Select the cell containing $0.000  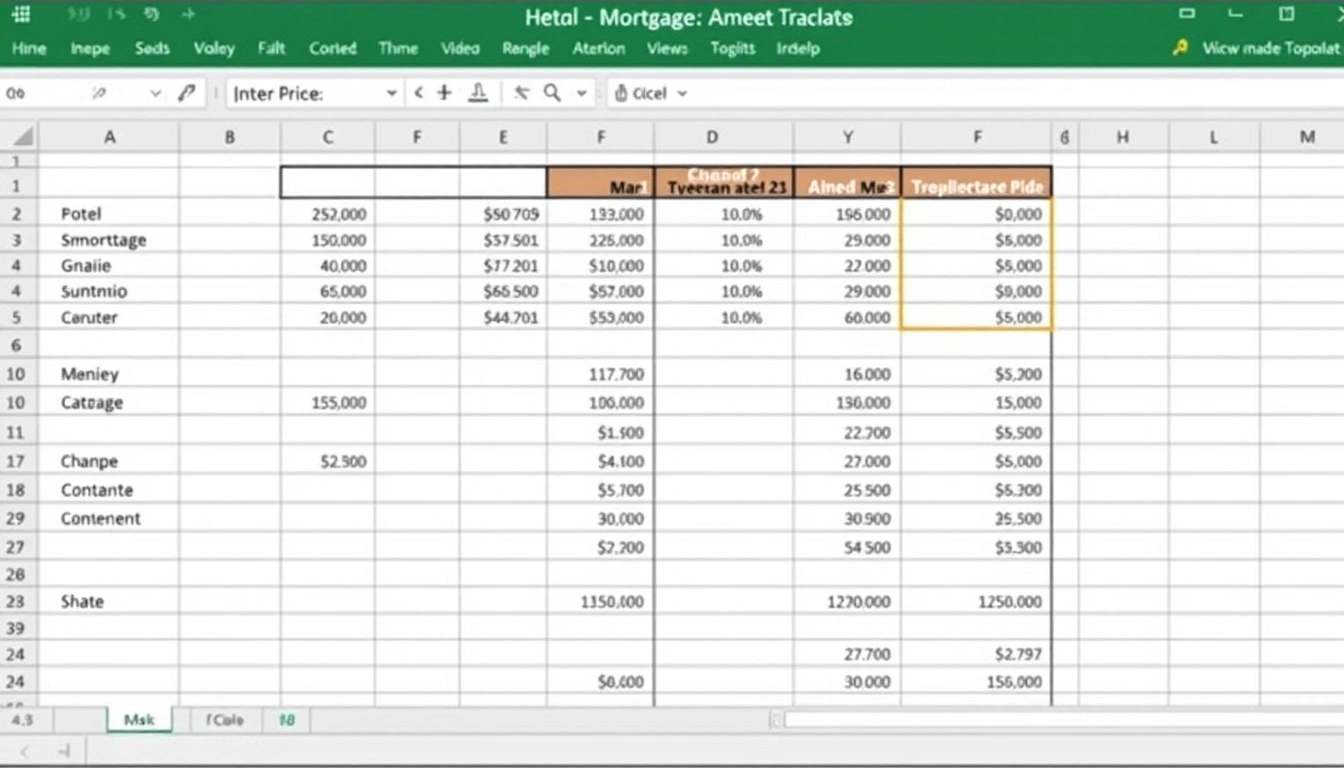601,682
